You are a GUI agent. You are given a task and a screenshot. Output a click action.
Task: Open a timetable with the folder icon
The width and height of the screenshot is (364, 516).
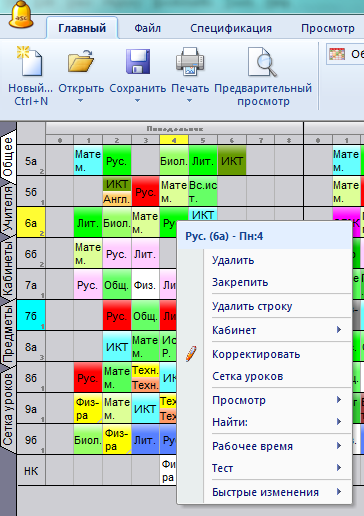tap(81, 62)
